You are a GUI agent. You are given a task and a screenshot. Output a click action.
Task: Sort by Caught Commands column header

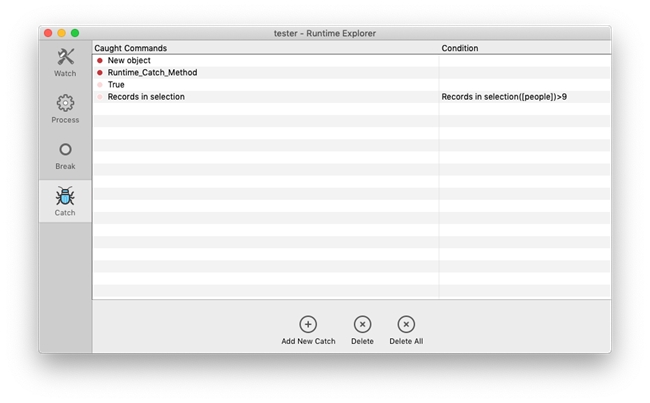pos(265,48)
